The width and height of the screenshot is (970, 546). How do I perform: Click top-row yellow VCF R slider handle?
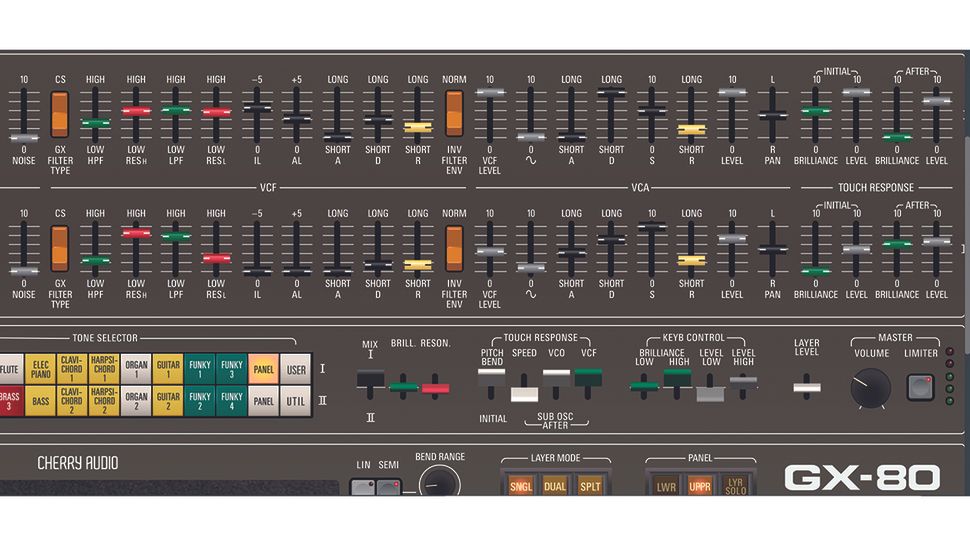pos(418,127)
